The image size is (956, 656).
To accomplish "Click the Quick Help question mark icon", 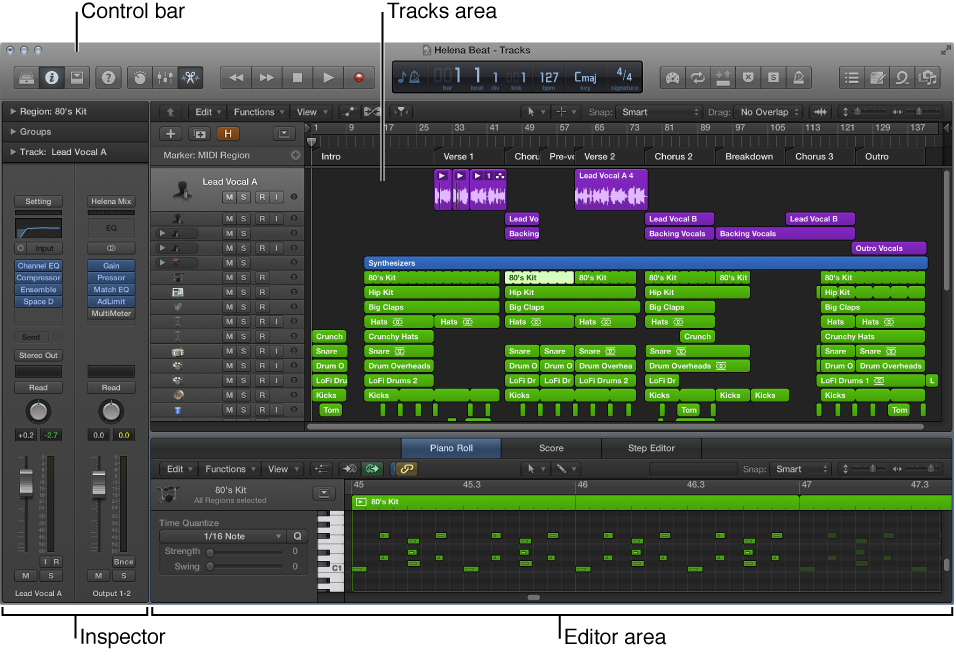I will click(109, 77).
